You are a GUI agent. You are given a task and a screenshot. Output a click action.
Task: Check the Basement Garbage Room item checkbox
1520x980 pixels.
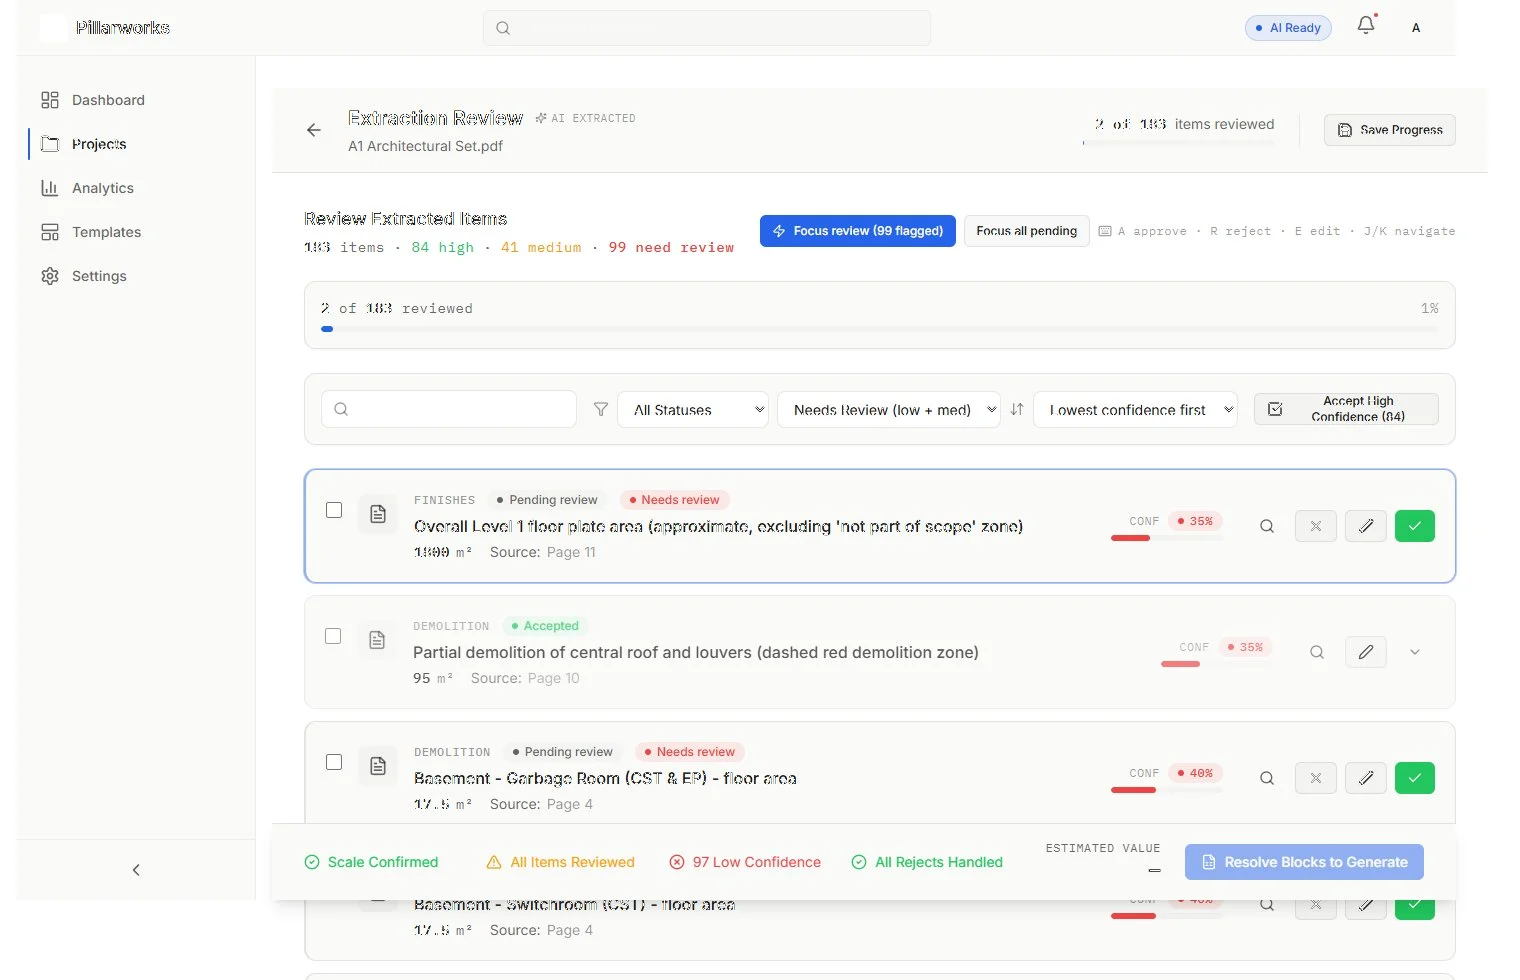(x=334, y=762)
